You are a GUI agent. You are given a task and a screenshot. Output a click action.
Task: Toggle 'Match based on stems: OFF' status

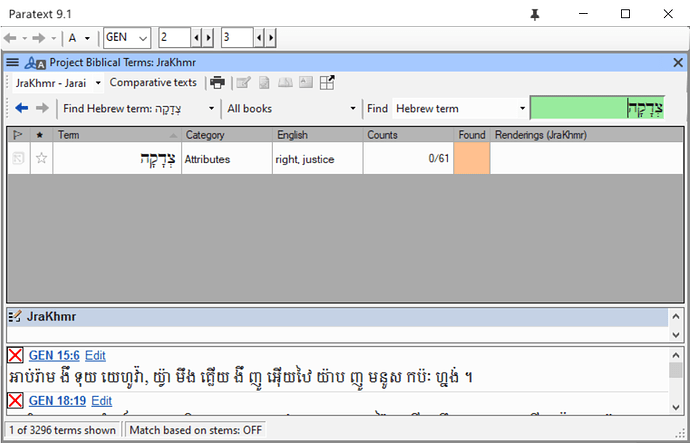click(196, 430)
